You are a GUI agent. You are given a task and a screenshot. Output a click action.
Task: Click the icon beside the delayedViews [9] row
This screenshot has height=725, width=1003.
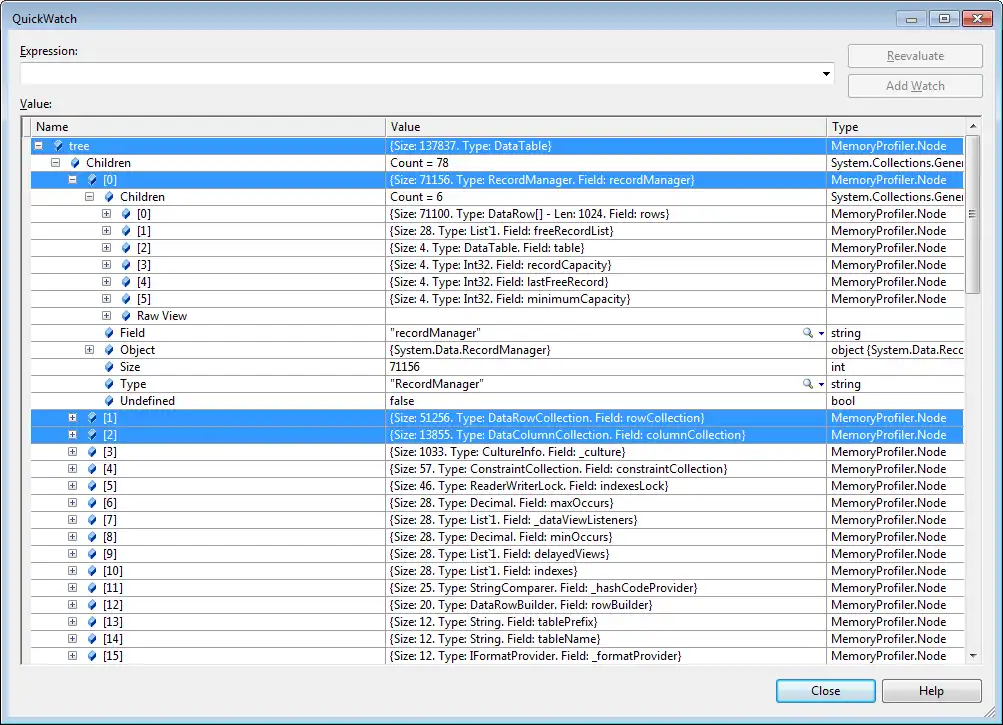pyautogui.click(x=92, y=554)
